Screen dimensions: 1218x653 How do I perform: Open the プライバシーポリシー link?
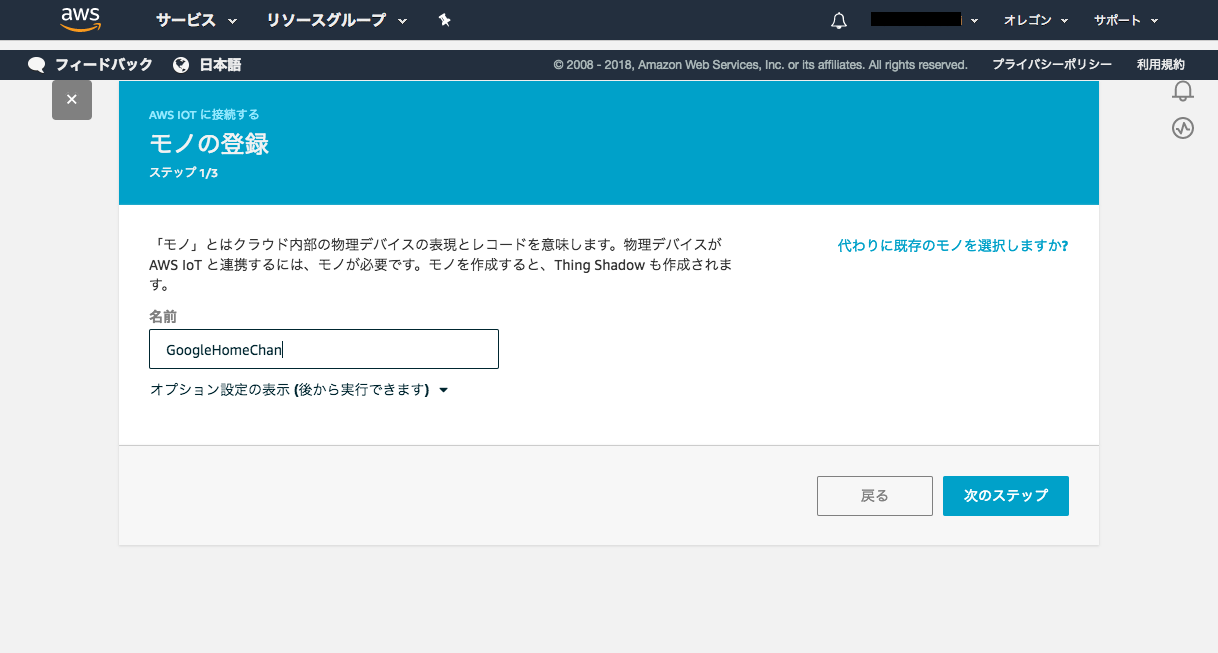[1052, 65]
